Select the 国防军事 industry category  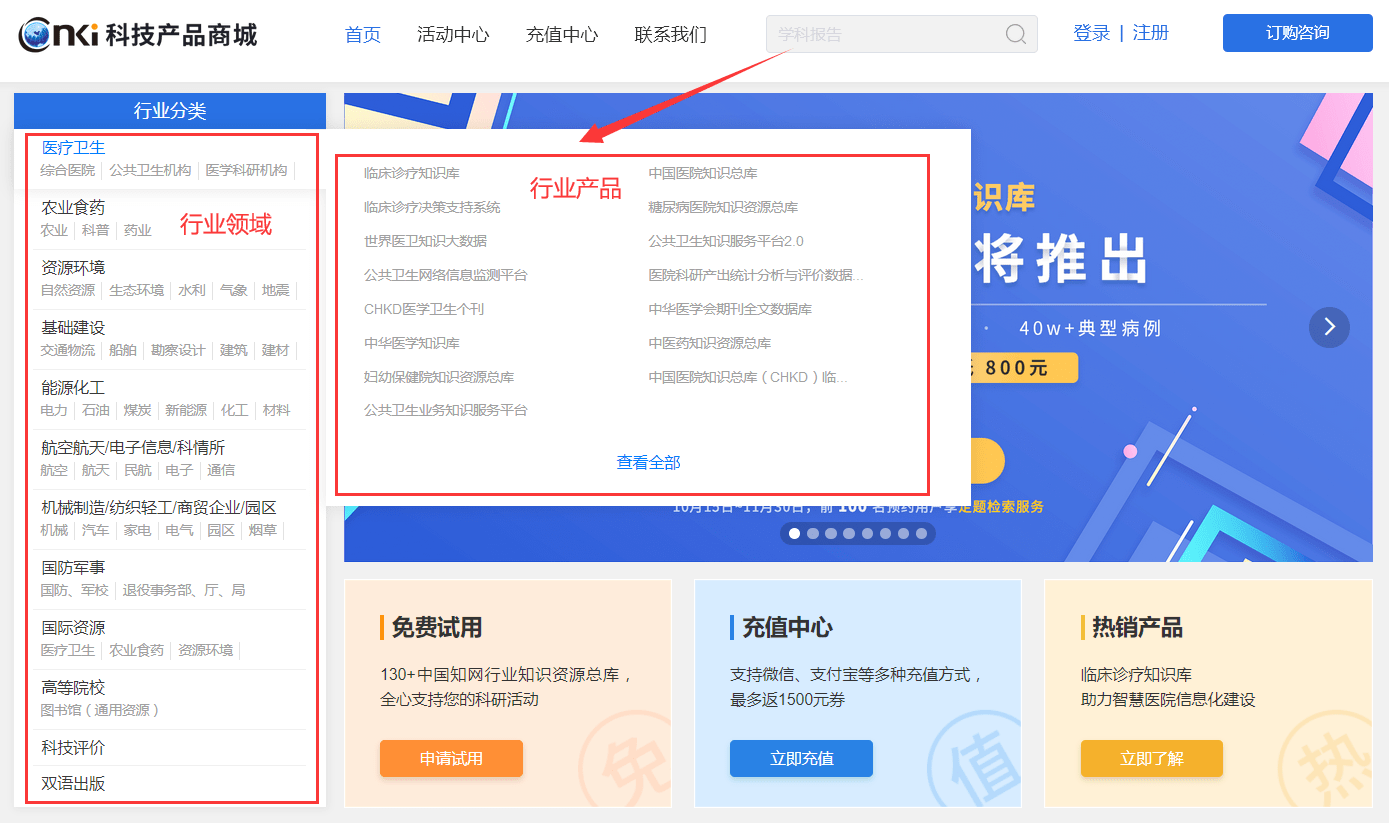tap(73, 568)
